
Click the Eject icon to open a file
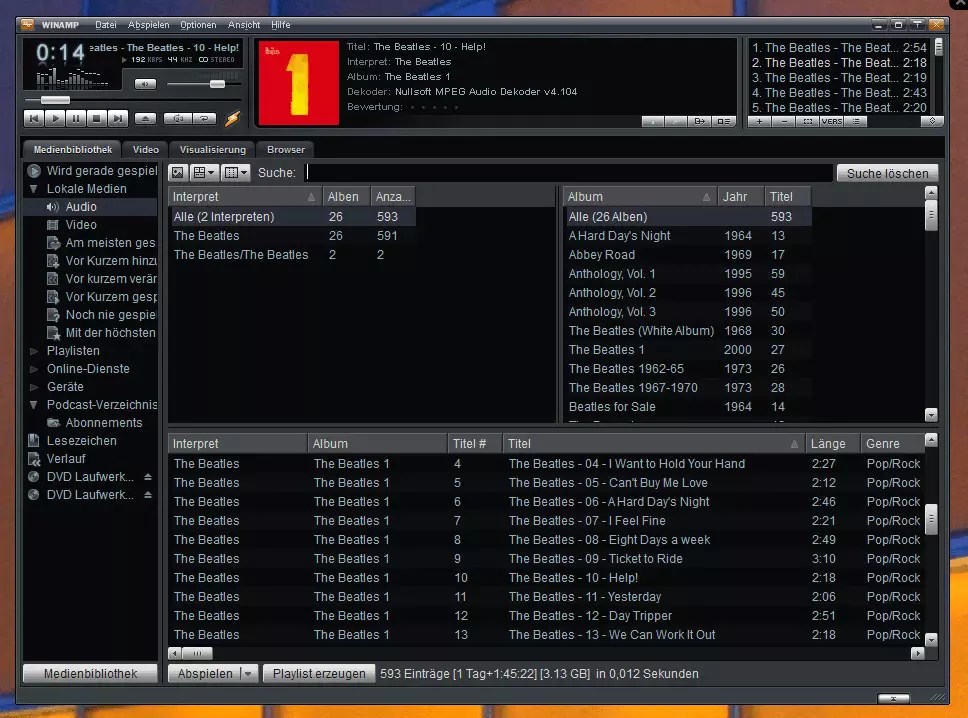pyautogui.click(x=145, y=119)
